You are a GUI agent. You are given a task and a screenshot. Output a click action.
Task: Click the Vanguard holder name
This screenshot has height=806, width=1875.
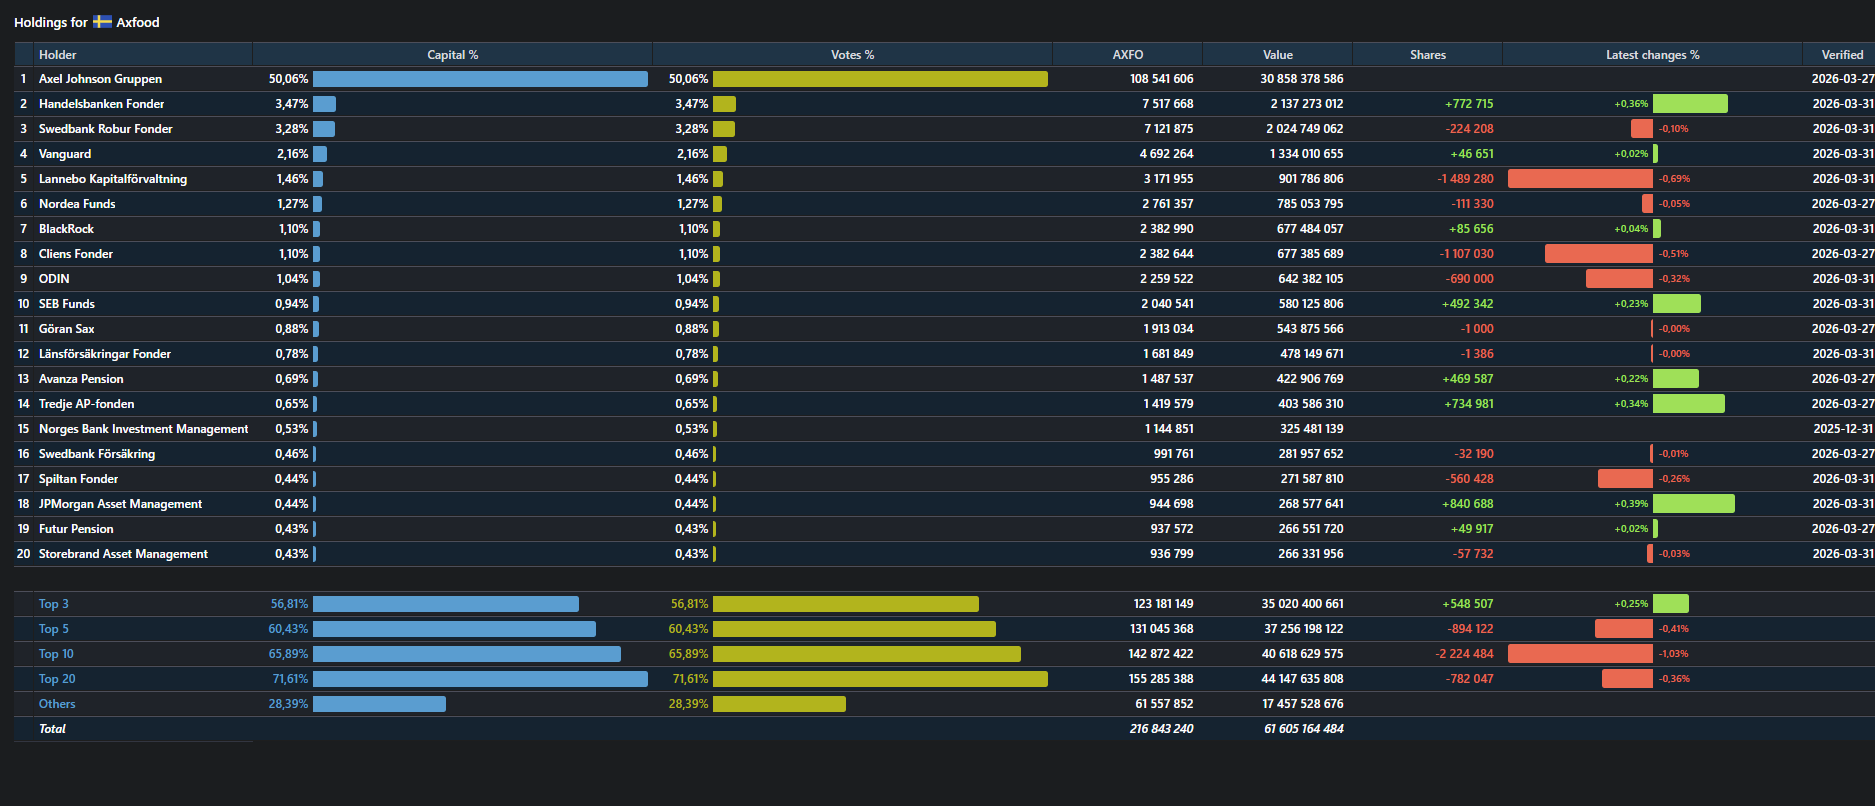coord(65,154)
